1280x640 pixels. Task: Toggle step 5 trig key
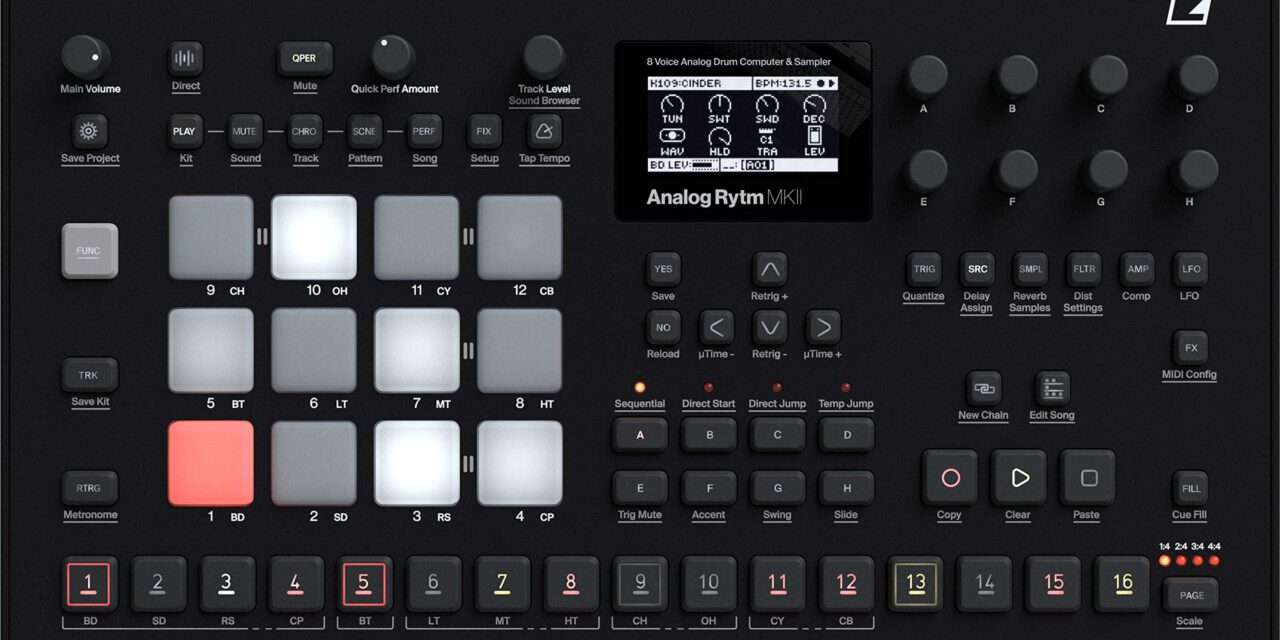click(364, 583)
